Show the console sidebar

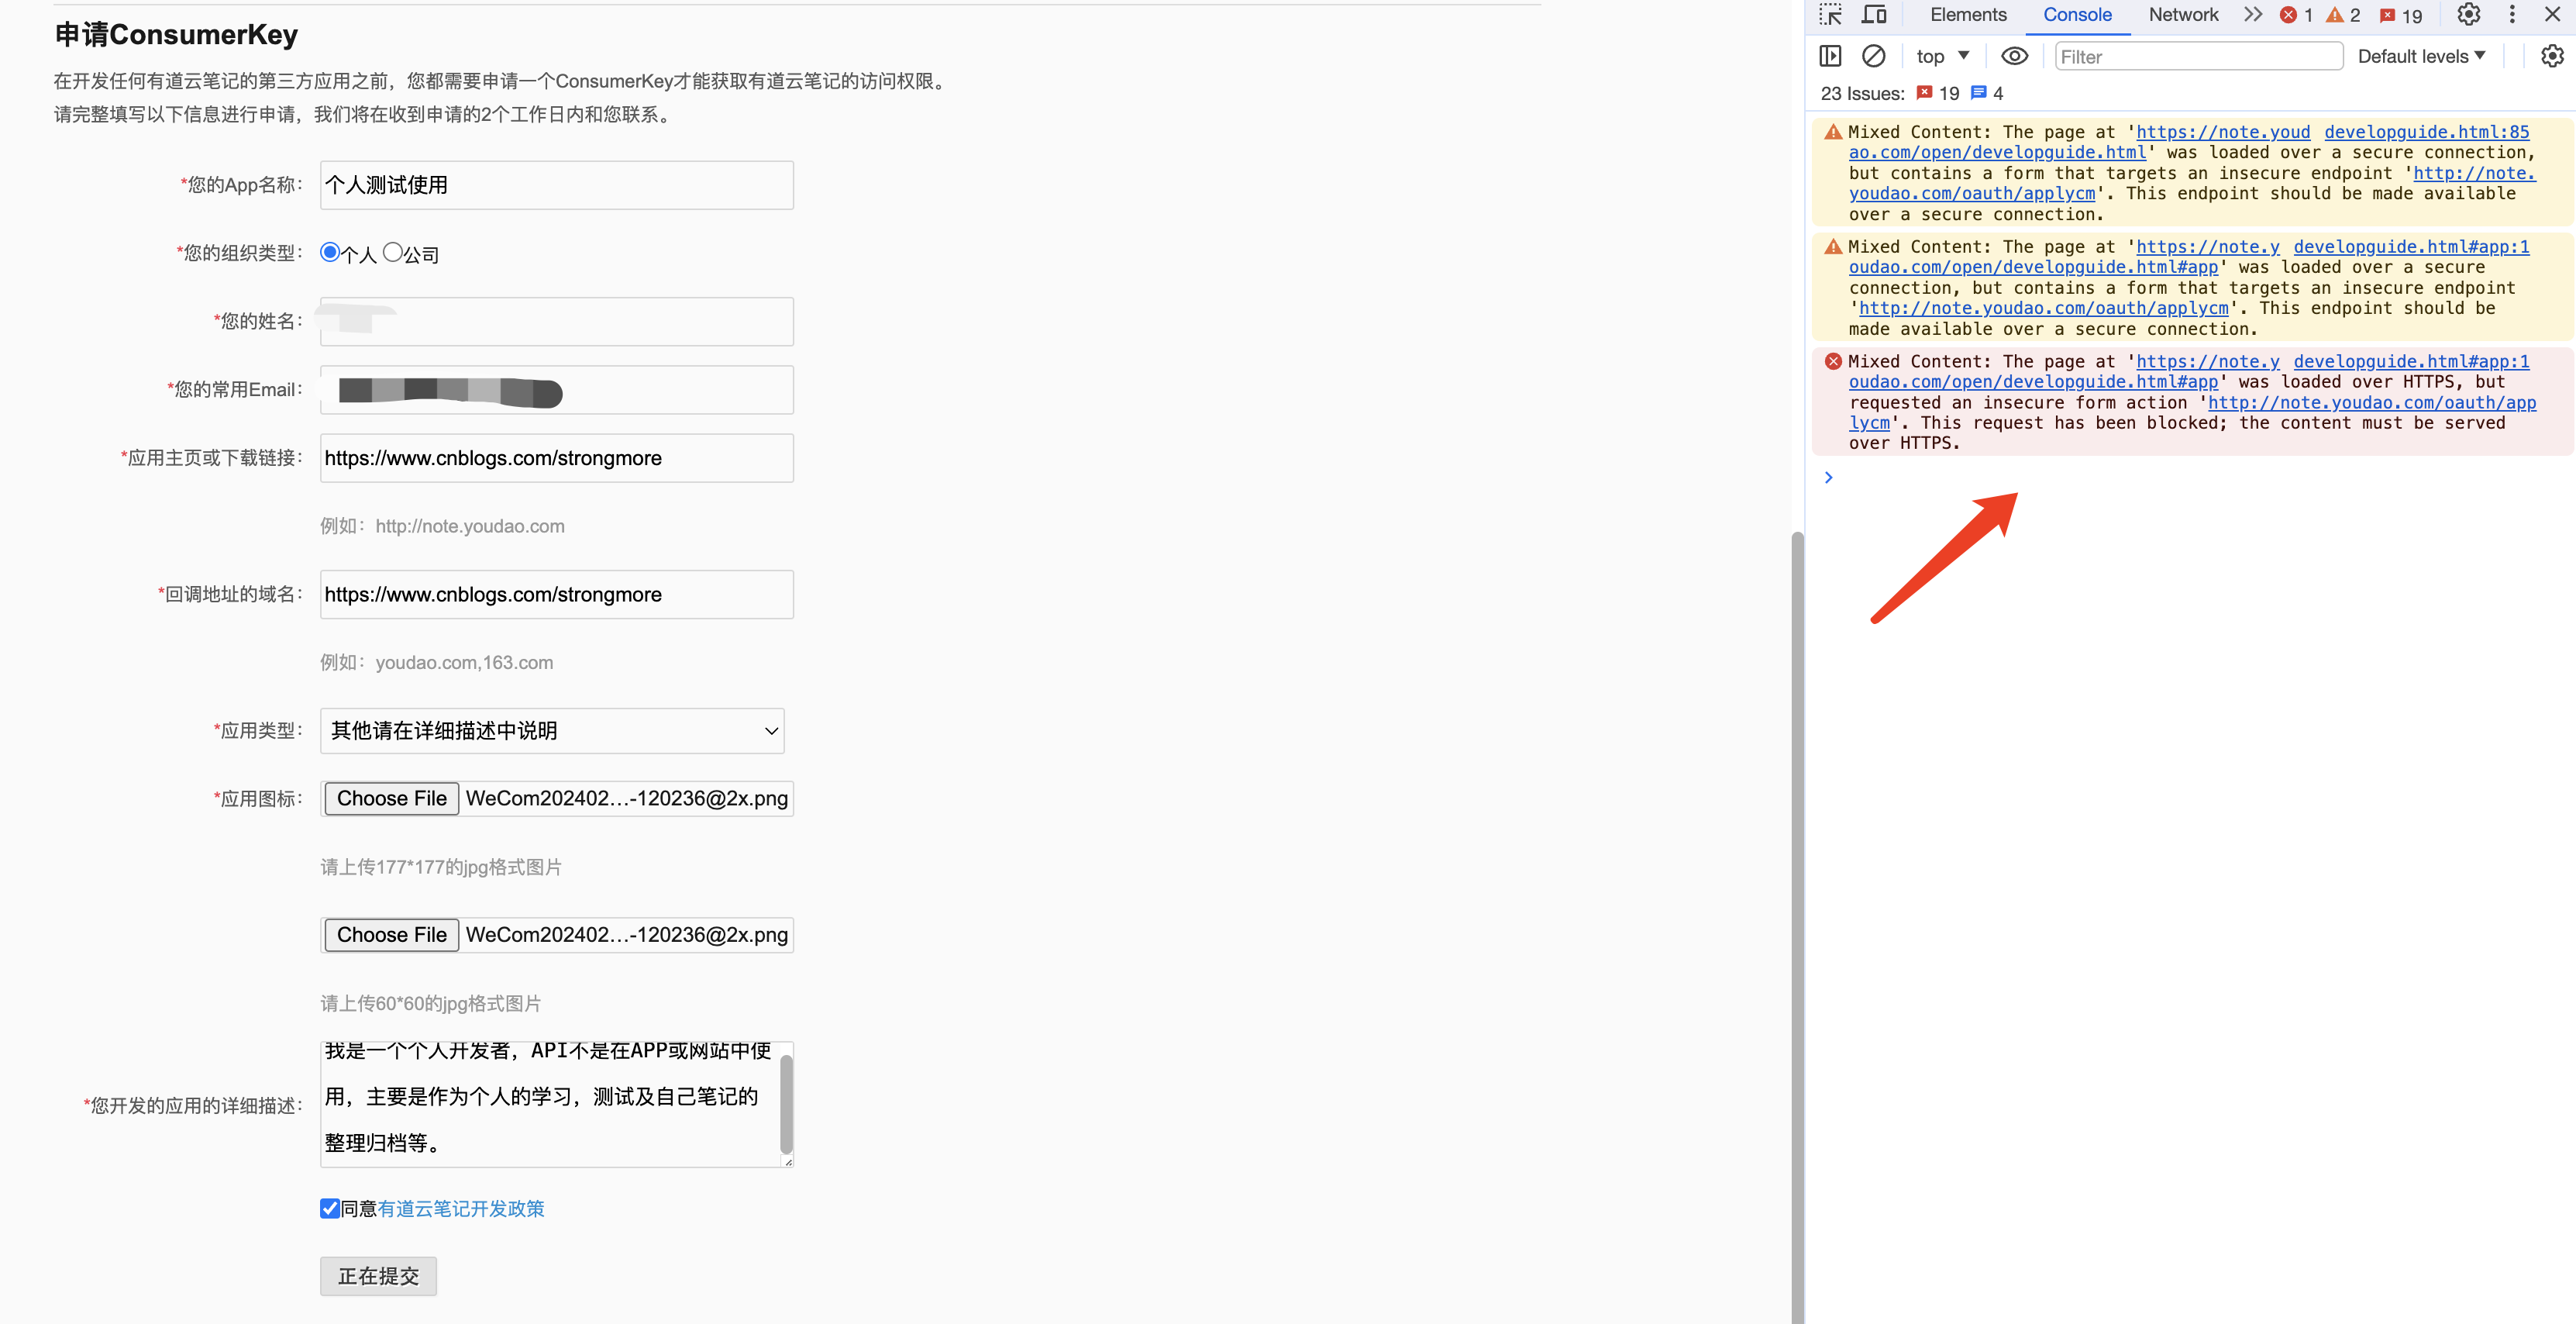pos(1830,56)
